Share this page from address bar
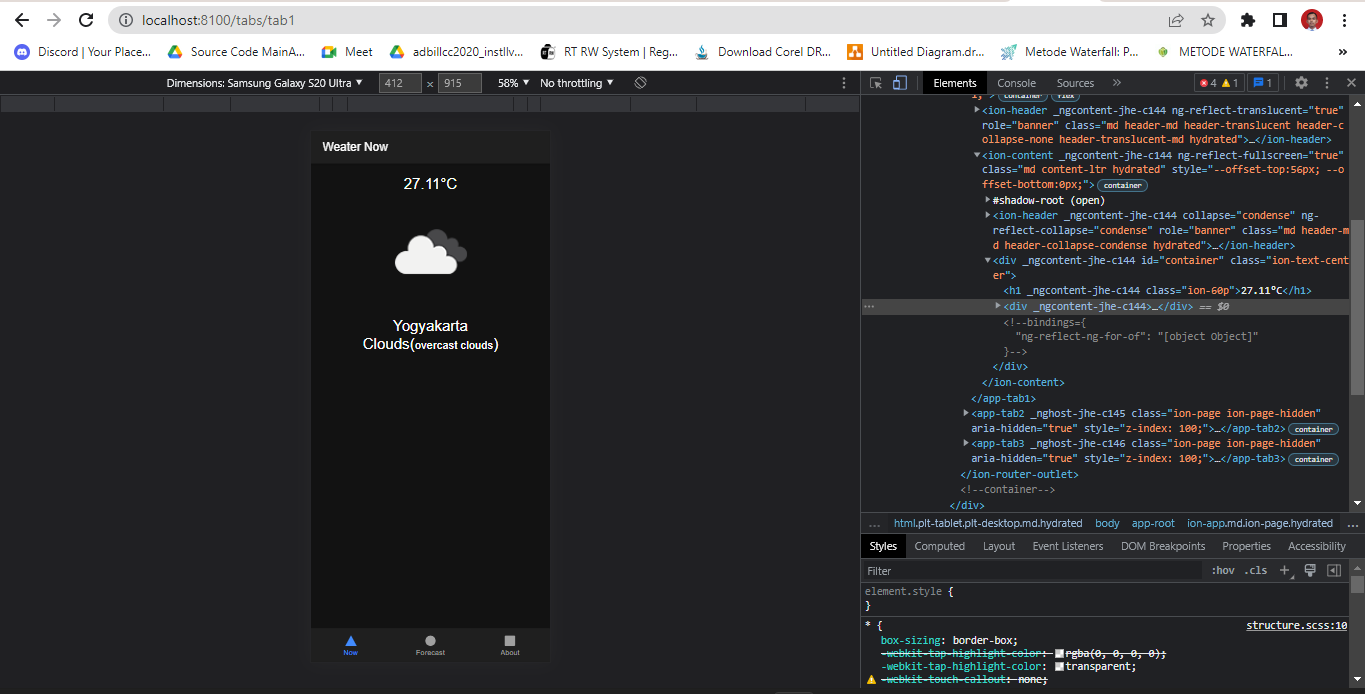Viewport: 1365px width, 694px height. (x=1176, y=20)
